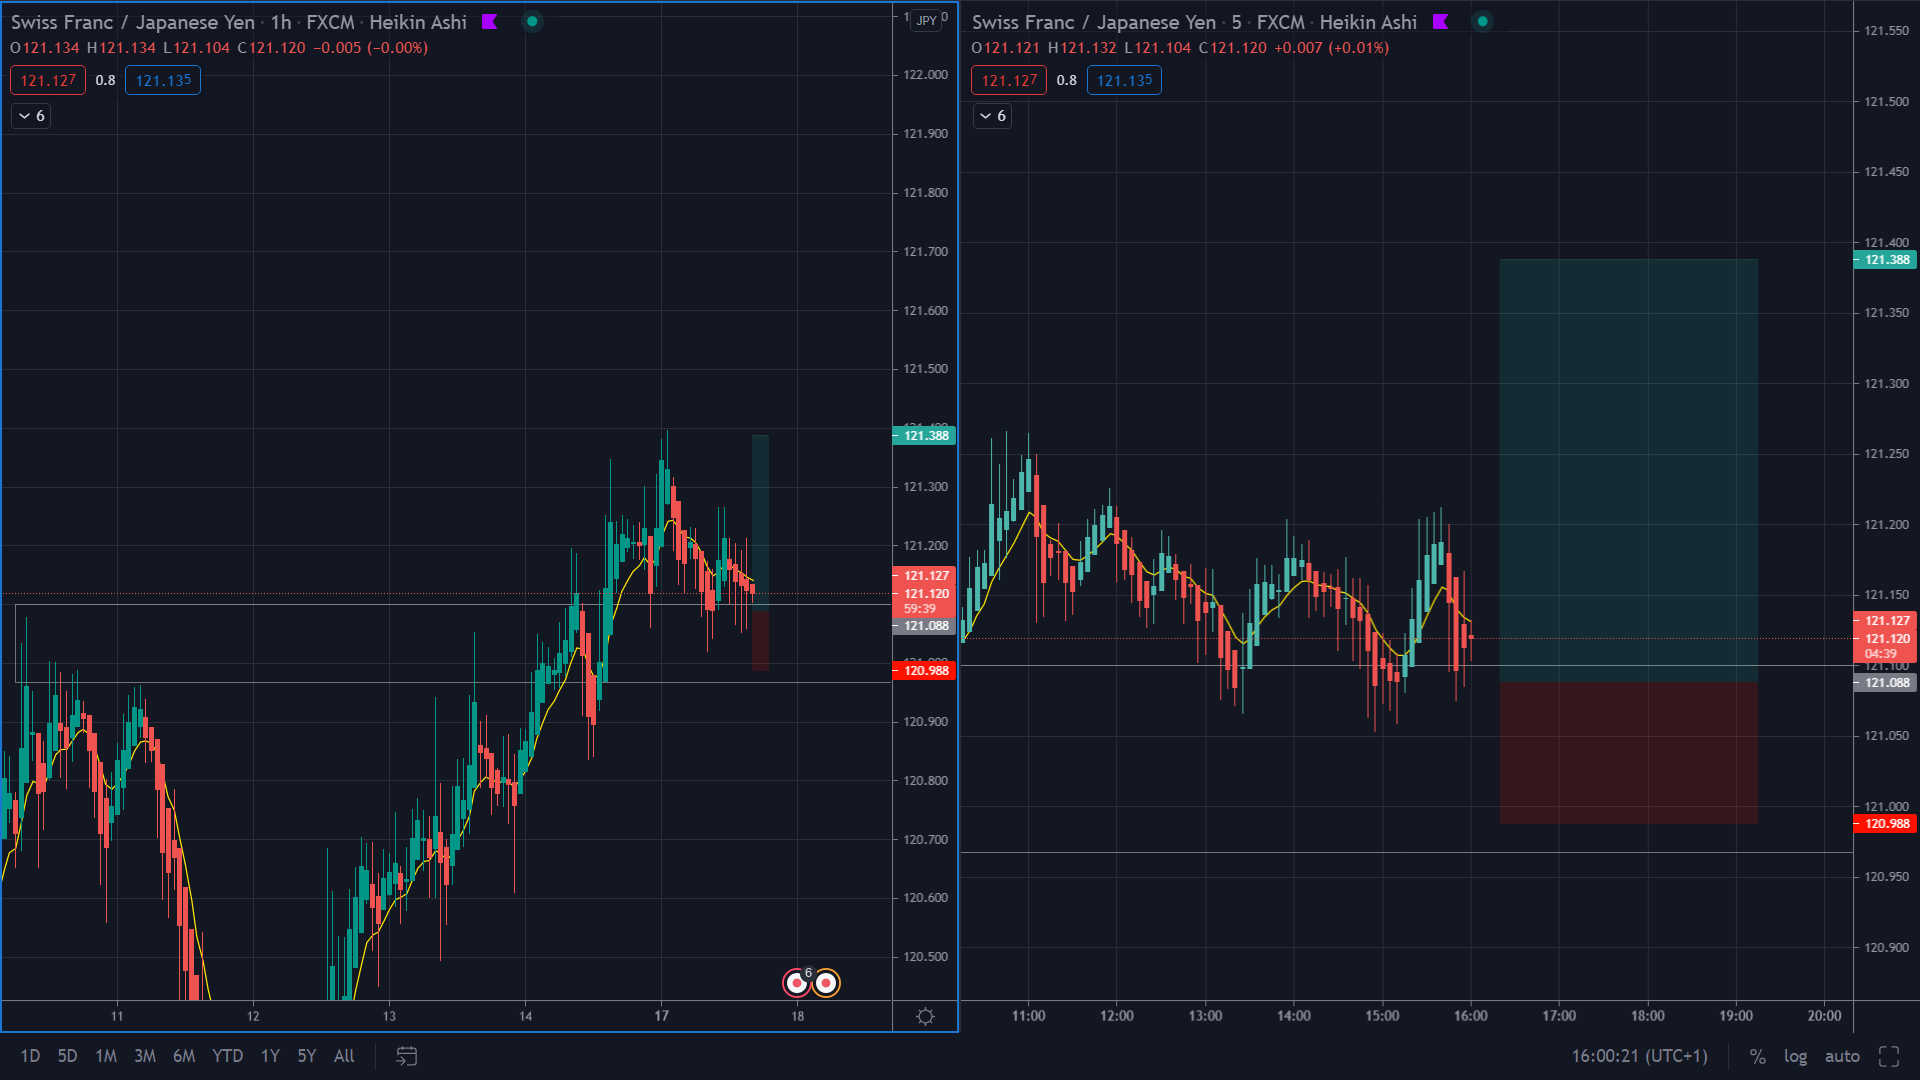Image resolution: width=1920 pixels, height=1080 pixels.
Task: Toggle auto scale mode
Action: pos(1842,1056)
